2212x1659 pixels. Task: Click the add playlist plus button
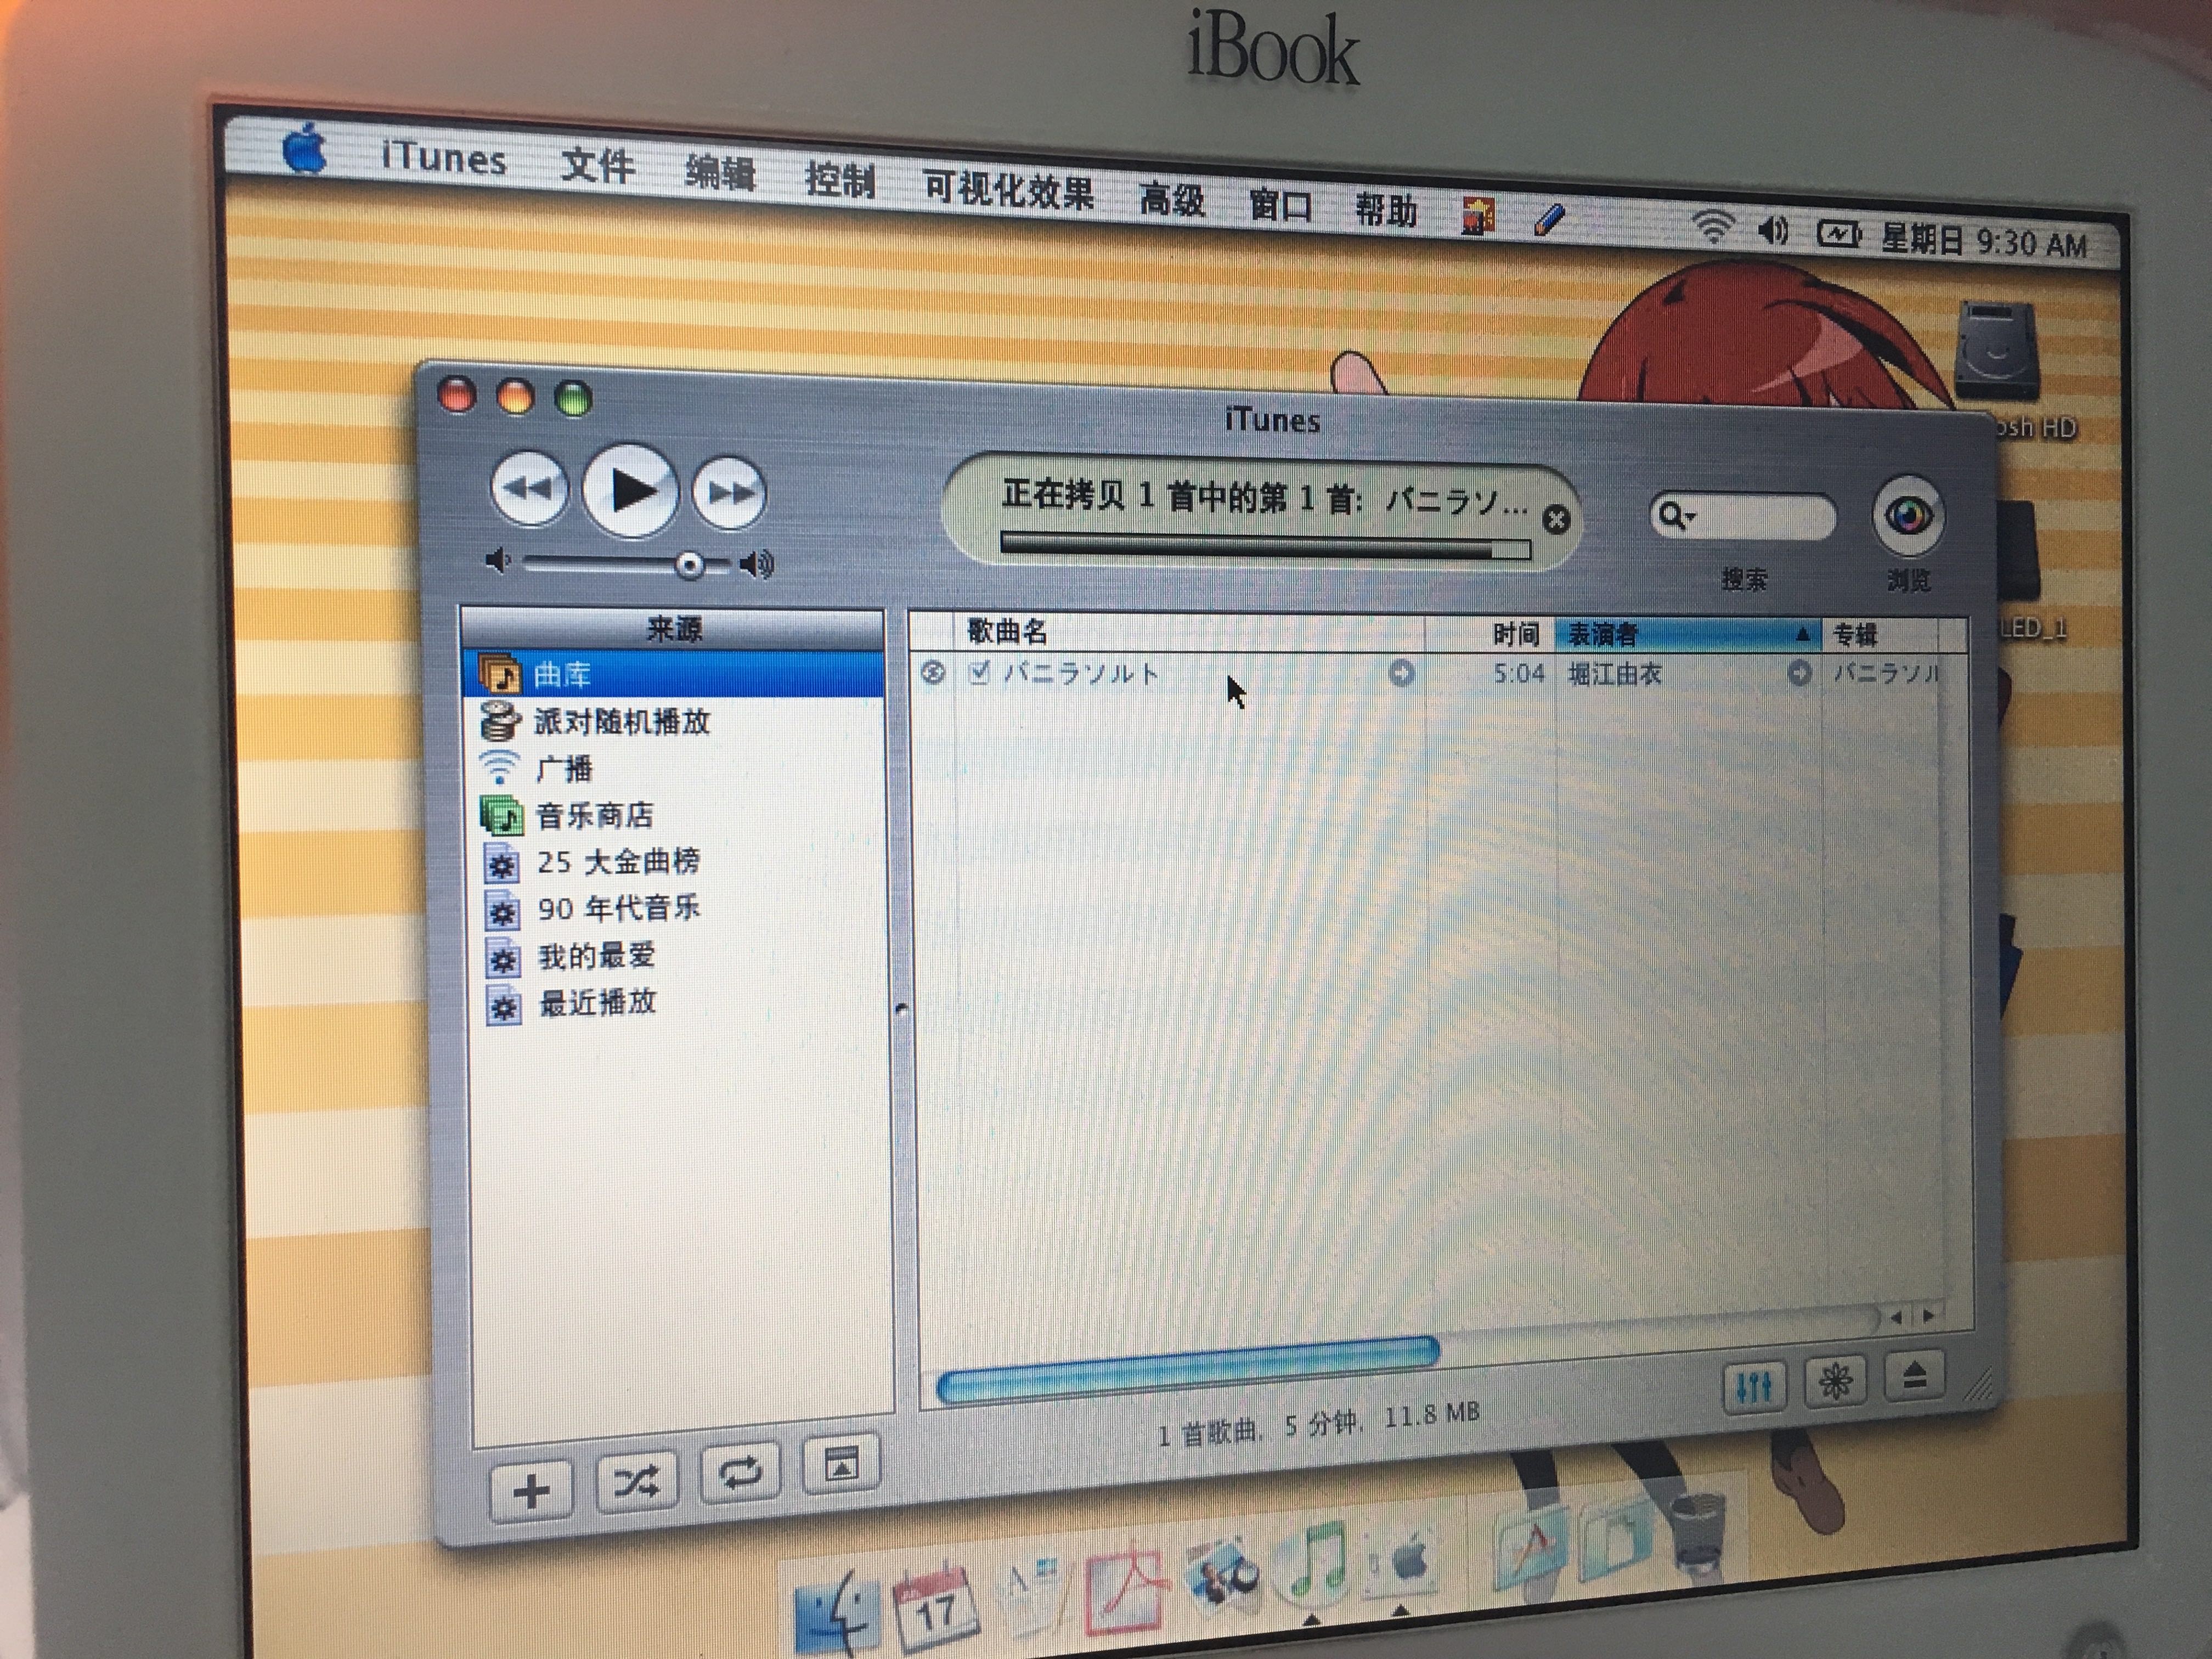[x=531, y=1491]
